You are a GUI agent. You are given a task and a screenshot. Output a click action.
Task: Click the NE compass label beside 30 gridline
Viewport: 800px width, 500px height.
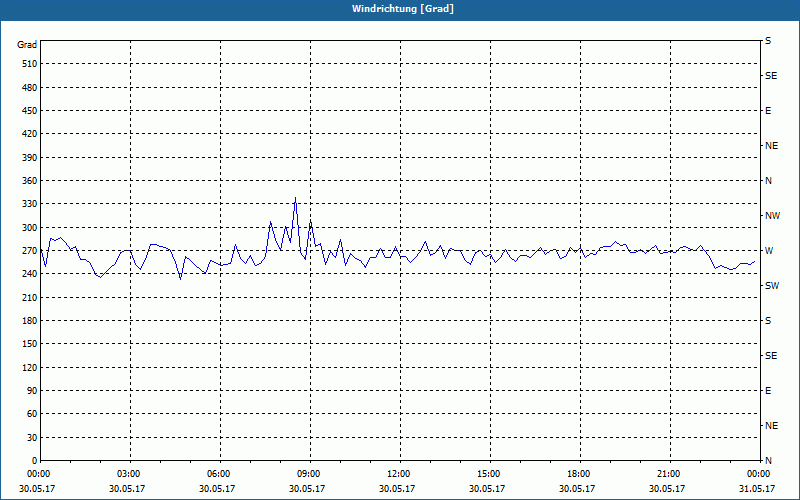[771, 426]
